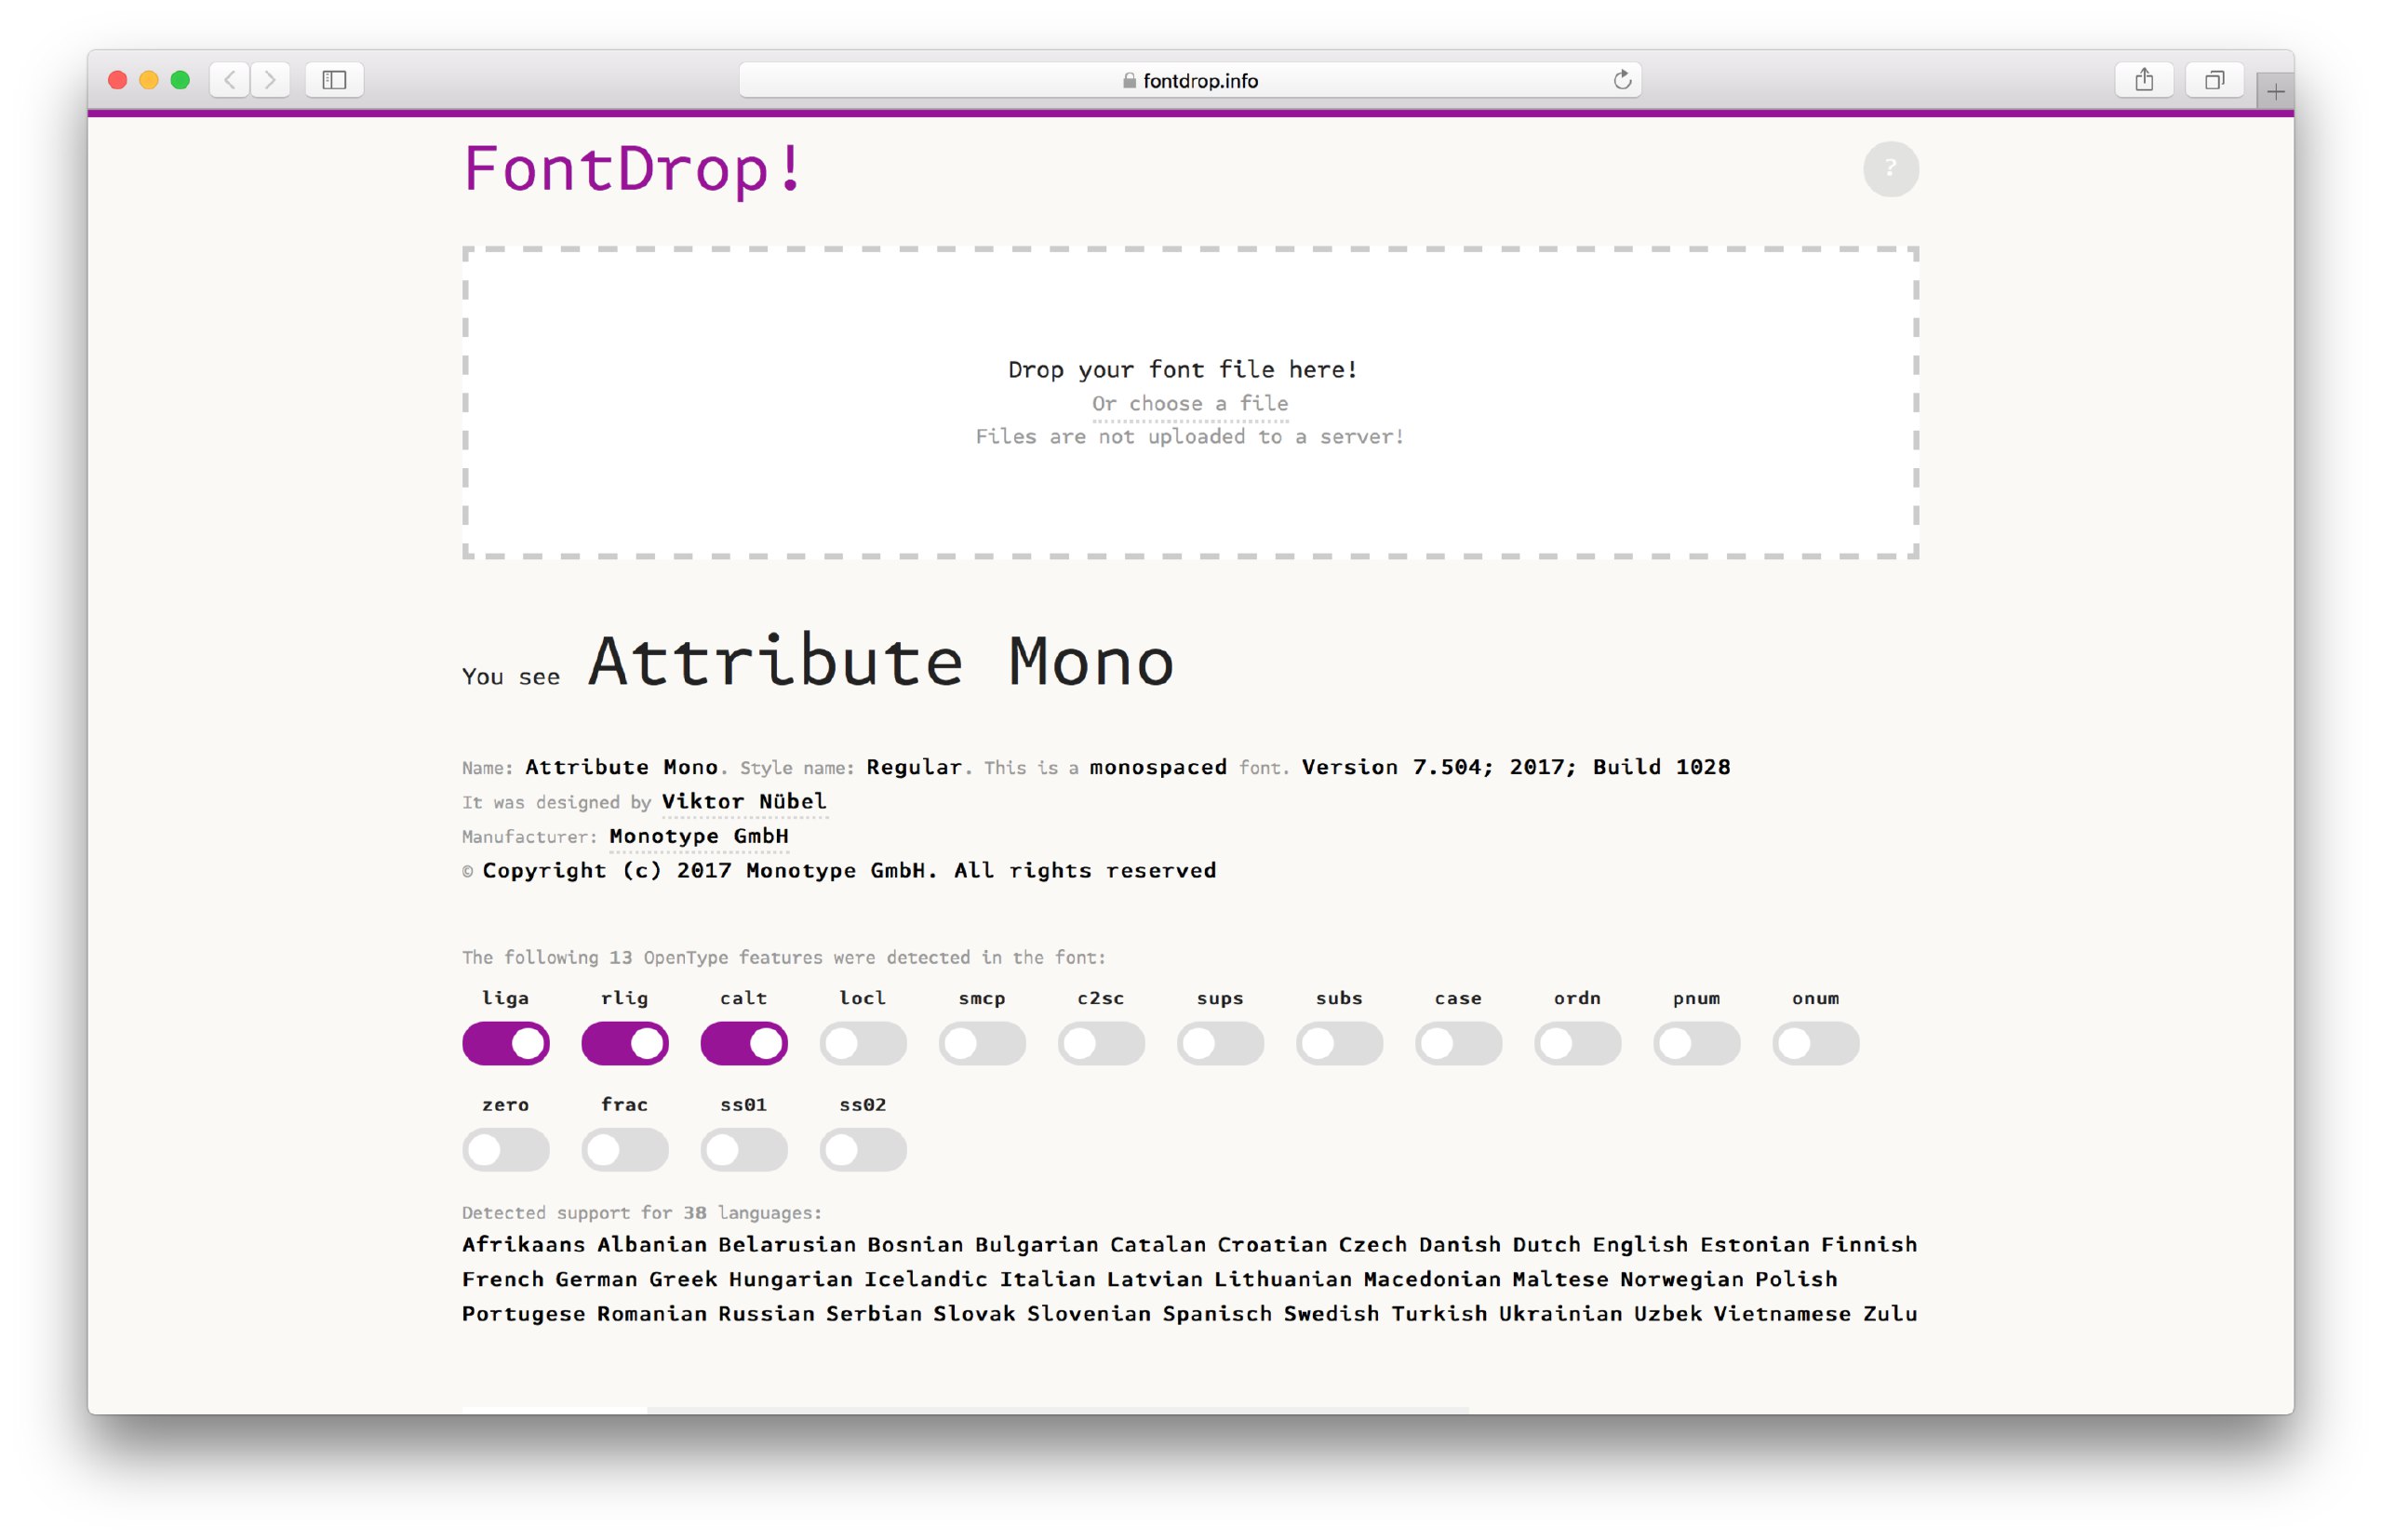Image resolution: width=2382 pixels, height=1540 pixels.
Task: Enable the onum oldstyle figures toggle
Action: (x=1815, y=1043)
